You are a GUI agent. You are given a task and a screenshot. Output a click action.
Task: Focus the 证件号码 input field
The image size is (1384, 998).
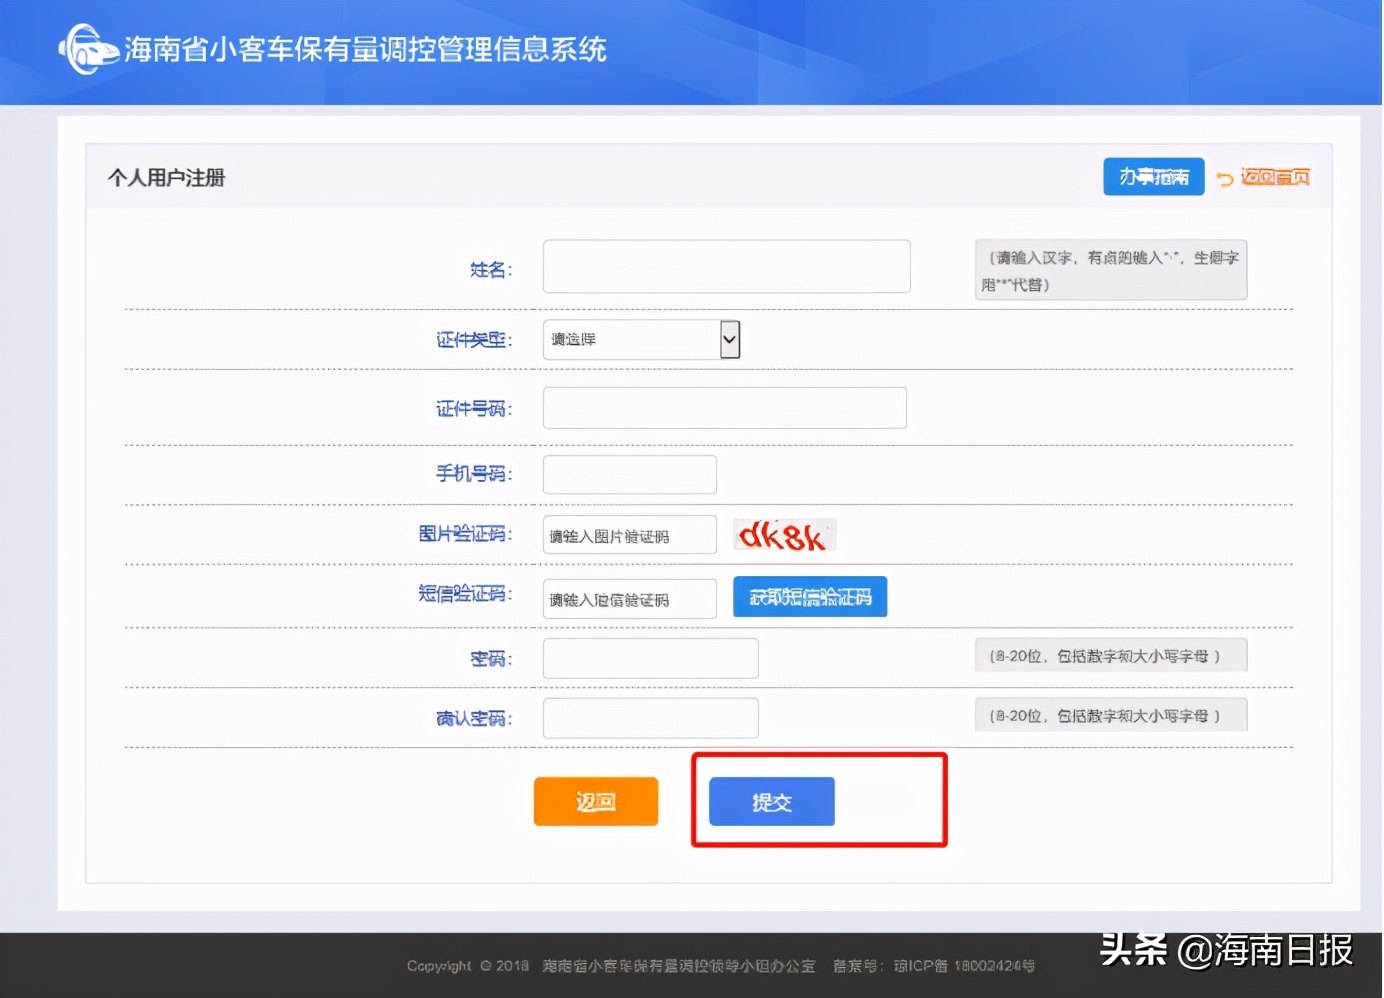[x=724, y=408]
